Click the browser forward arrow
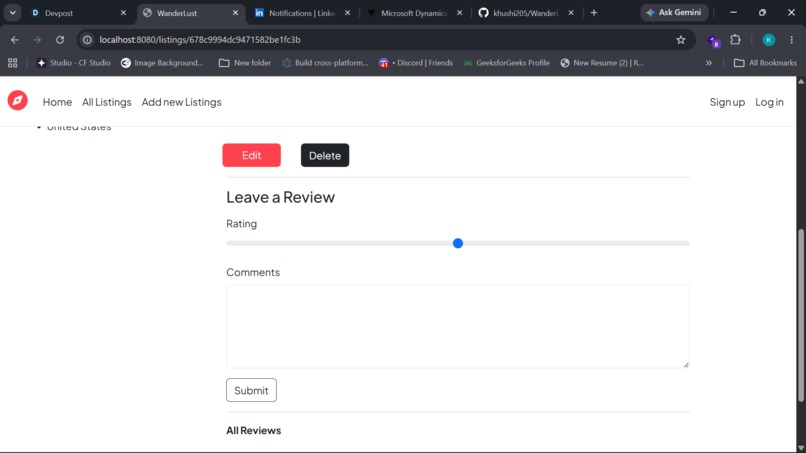 pos(37,40)
